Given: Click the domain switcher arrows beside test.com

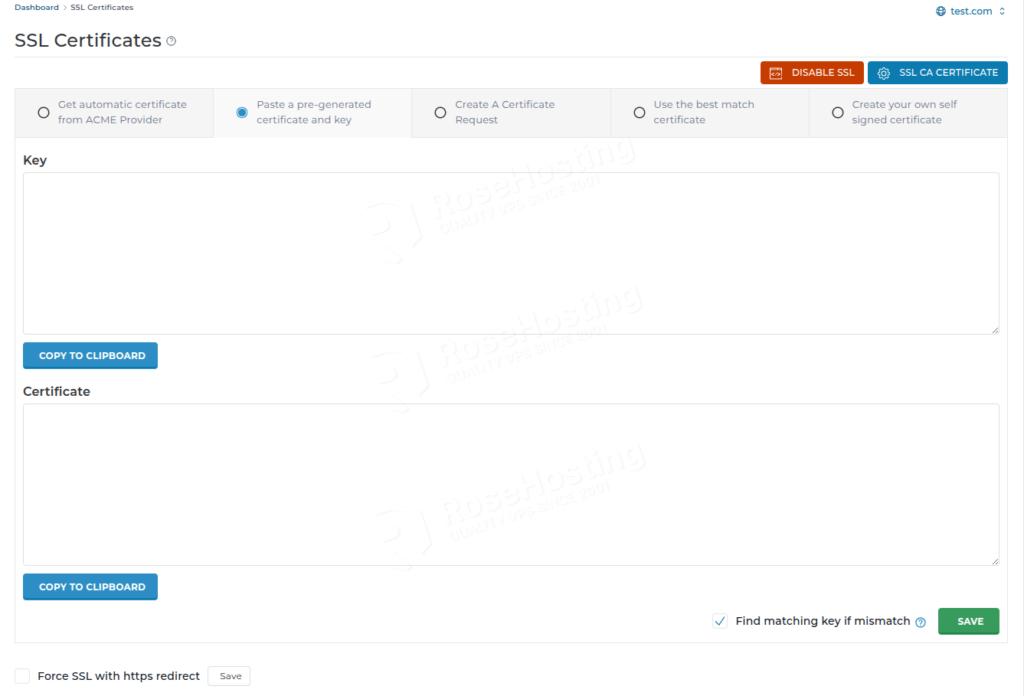Looking at the screenshot, I should 1002,11.
